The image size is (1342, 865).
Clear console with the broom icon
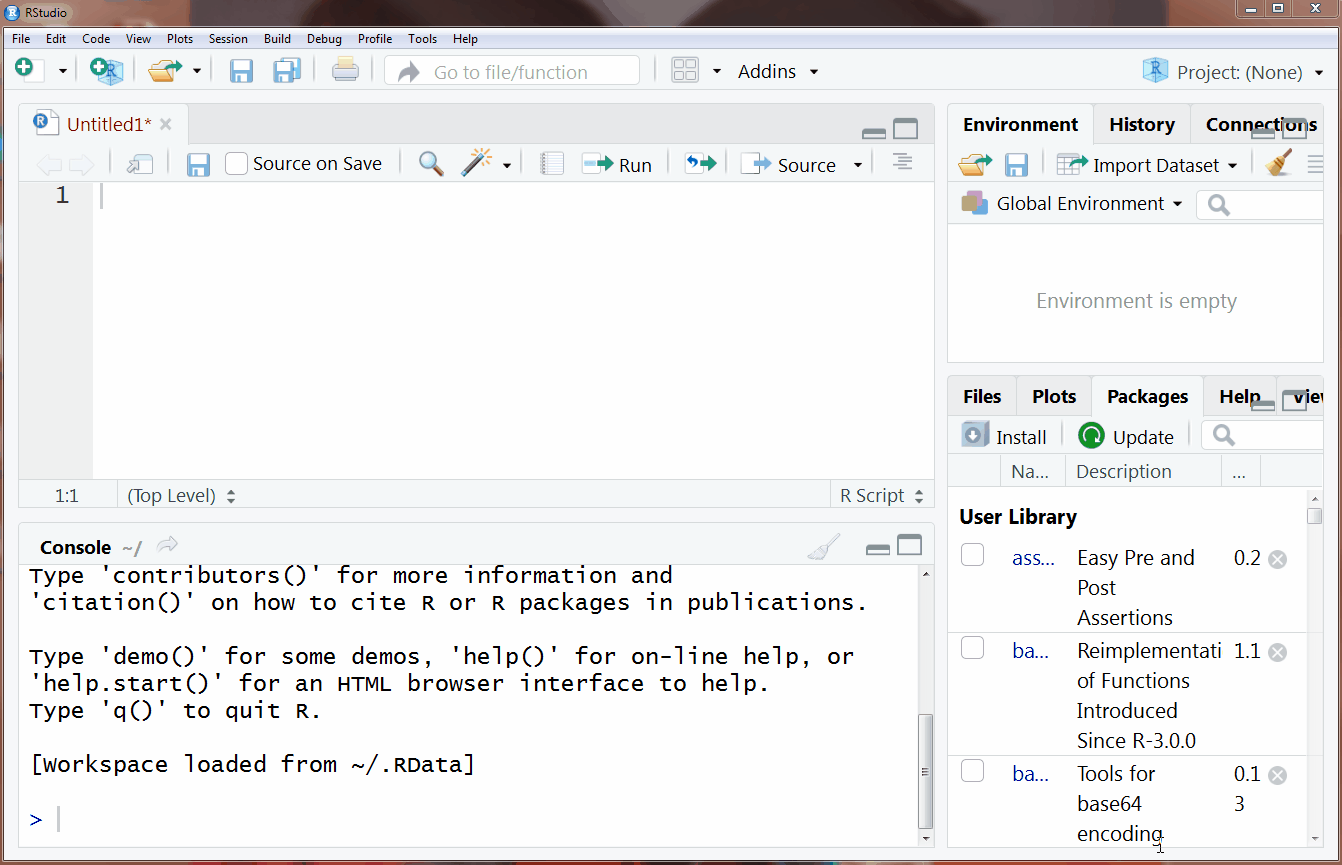[x=825, y=546]
